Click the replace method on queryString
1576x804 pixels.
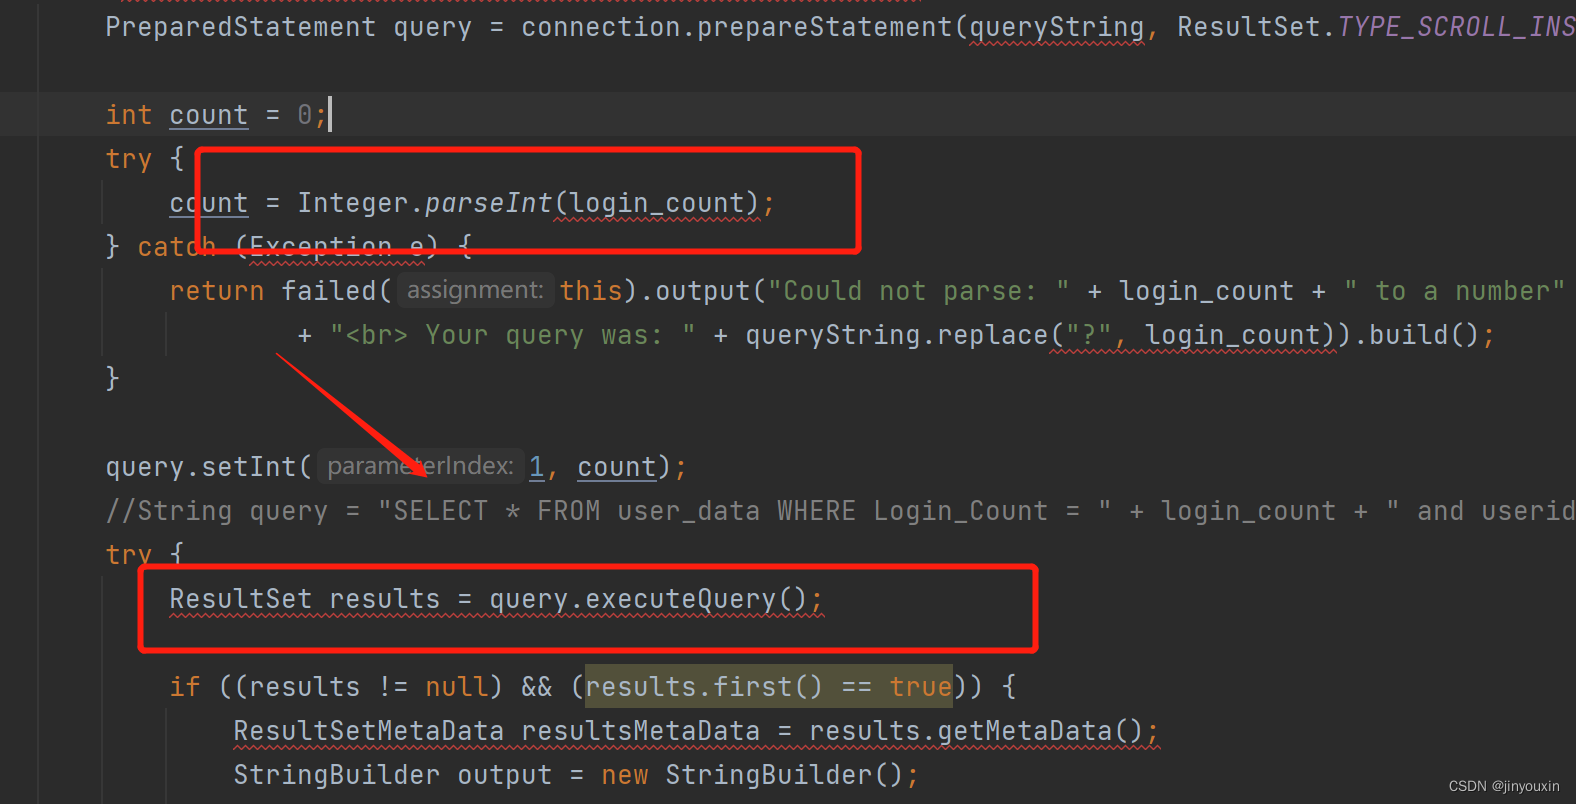(993, 335)
